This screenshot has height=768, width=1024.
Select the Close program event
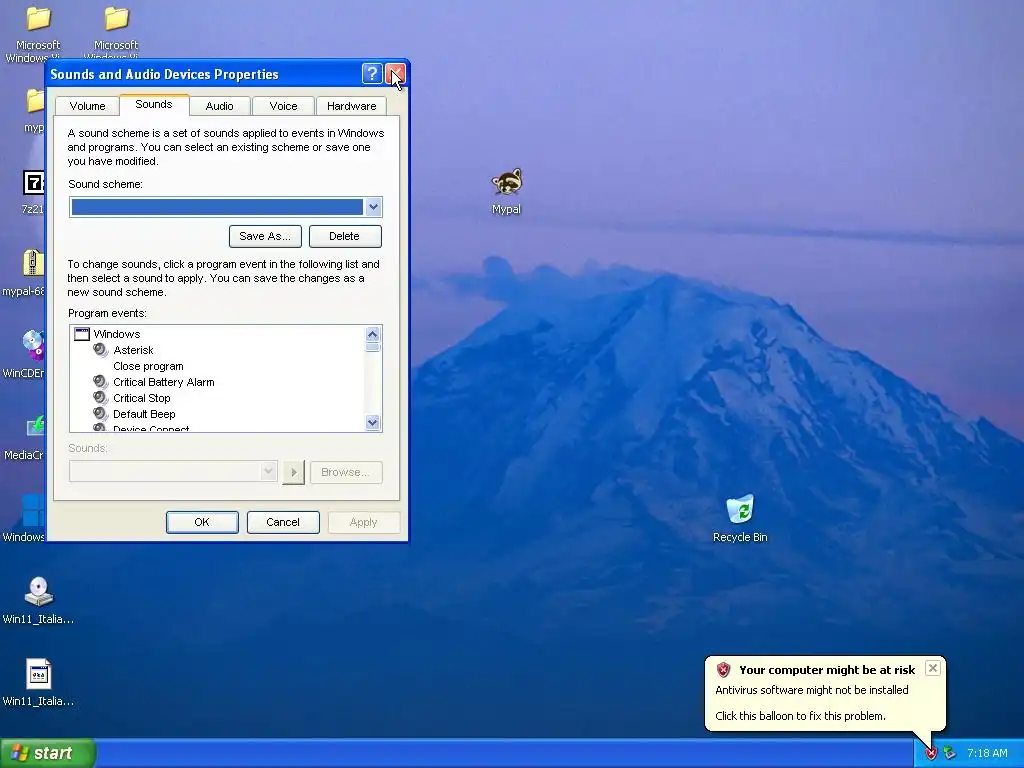pyautogui.click(x=148, y=366)
